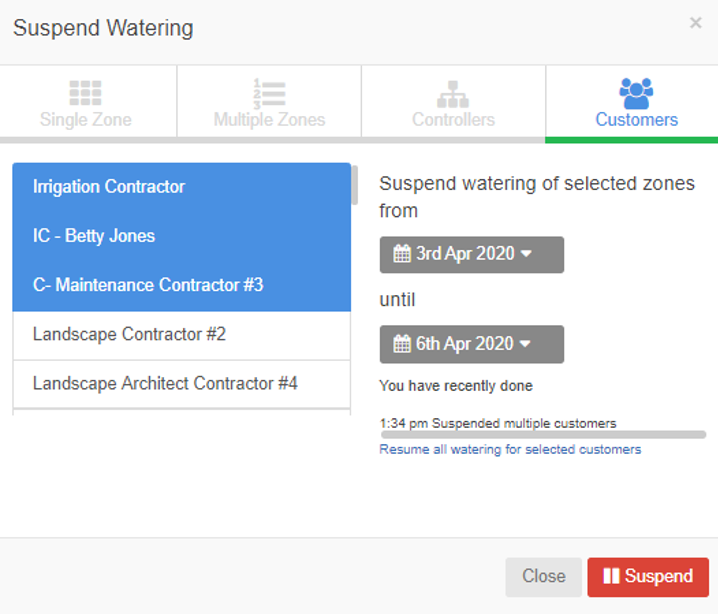Close the Suspend Watering dialog with X
The image size is (718, 614).
(x=695, y=23)
